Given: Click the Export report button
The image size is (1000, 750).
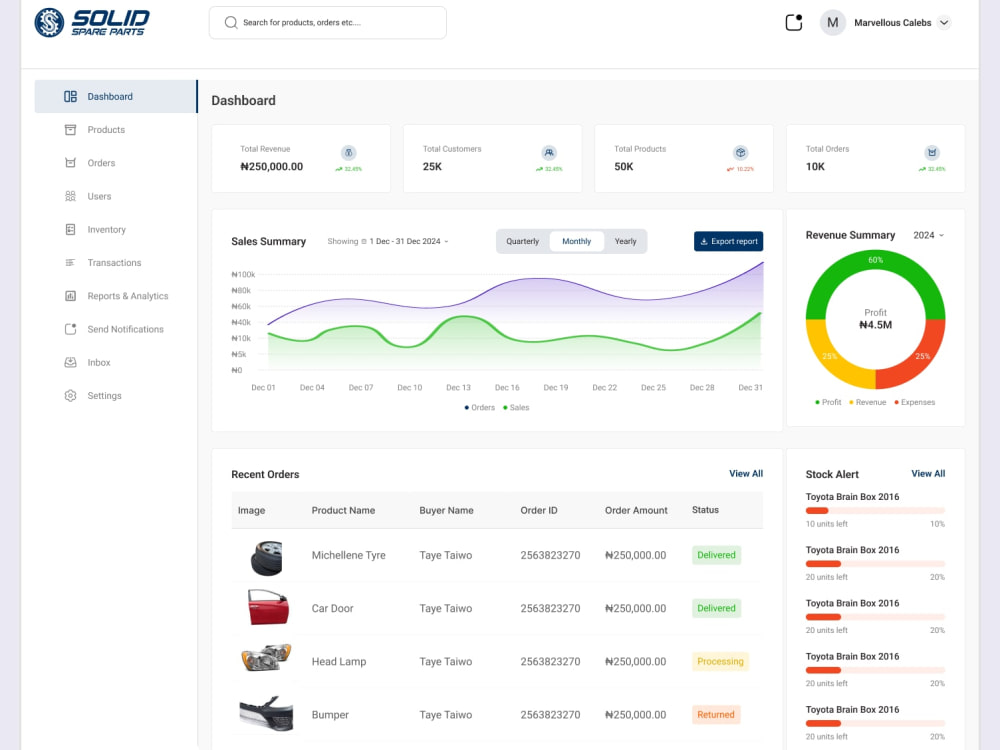Looking at the screenshot, I should point(728,241).
